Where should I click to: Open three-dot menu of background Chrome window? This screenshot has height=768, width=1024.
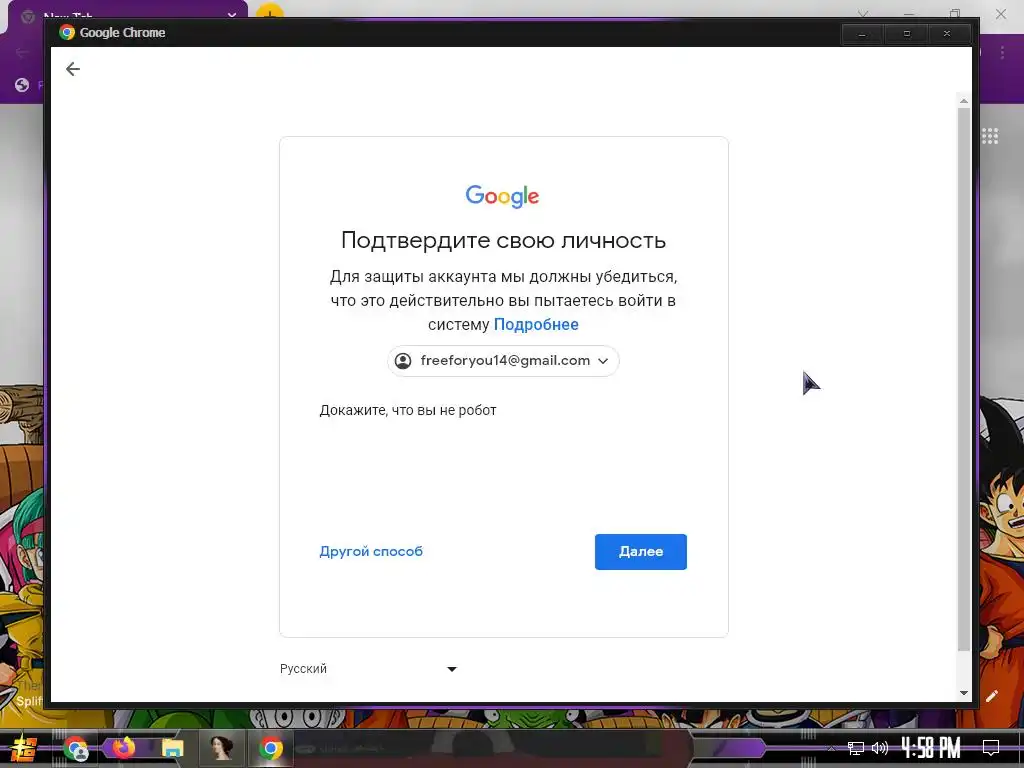coord(1002,53)
